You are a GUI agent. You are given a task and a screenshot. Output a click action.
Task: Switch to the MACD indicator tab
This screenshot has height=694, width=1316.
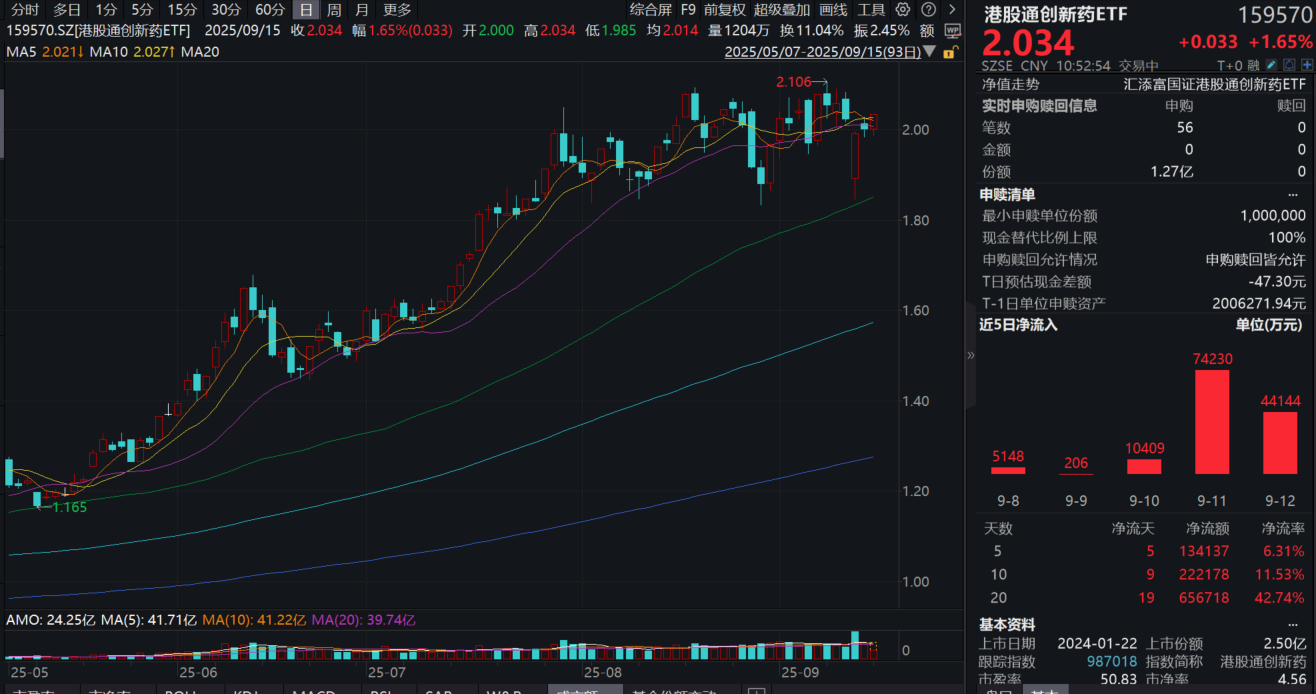tap(314, 690)
